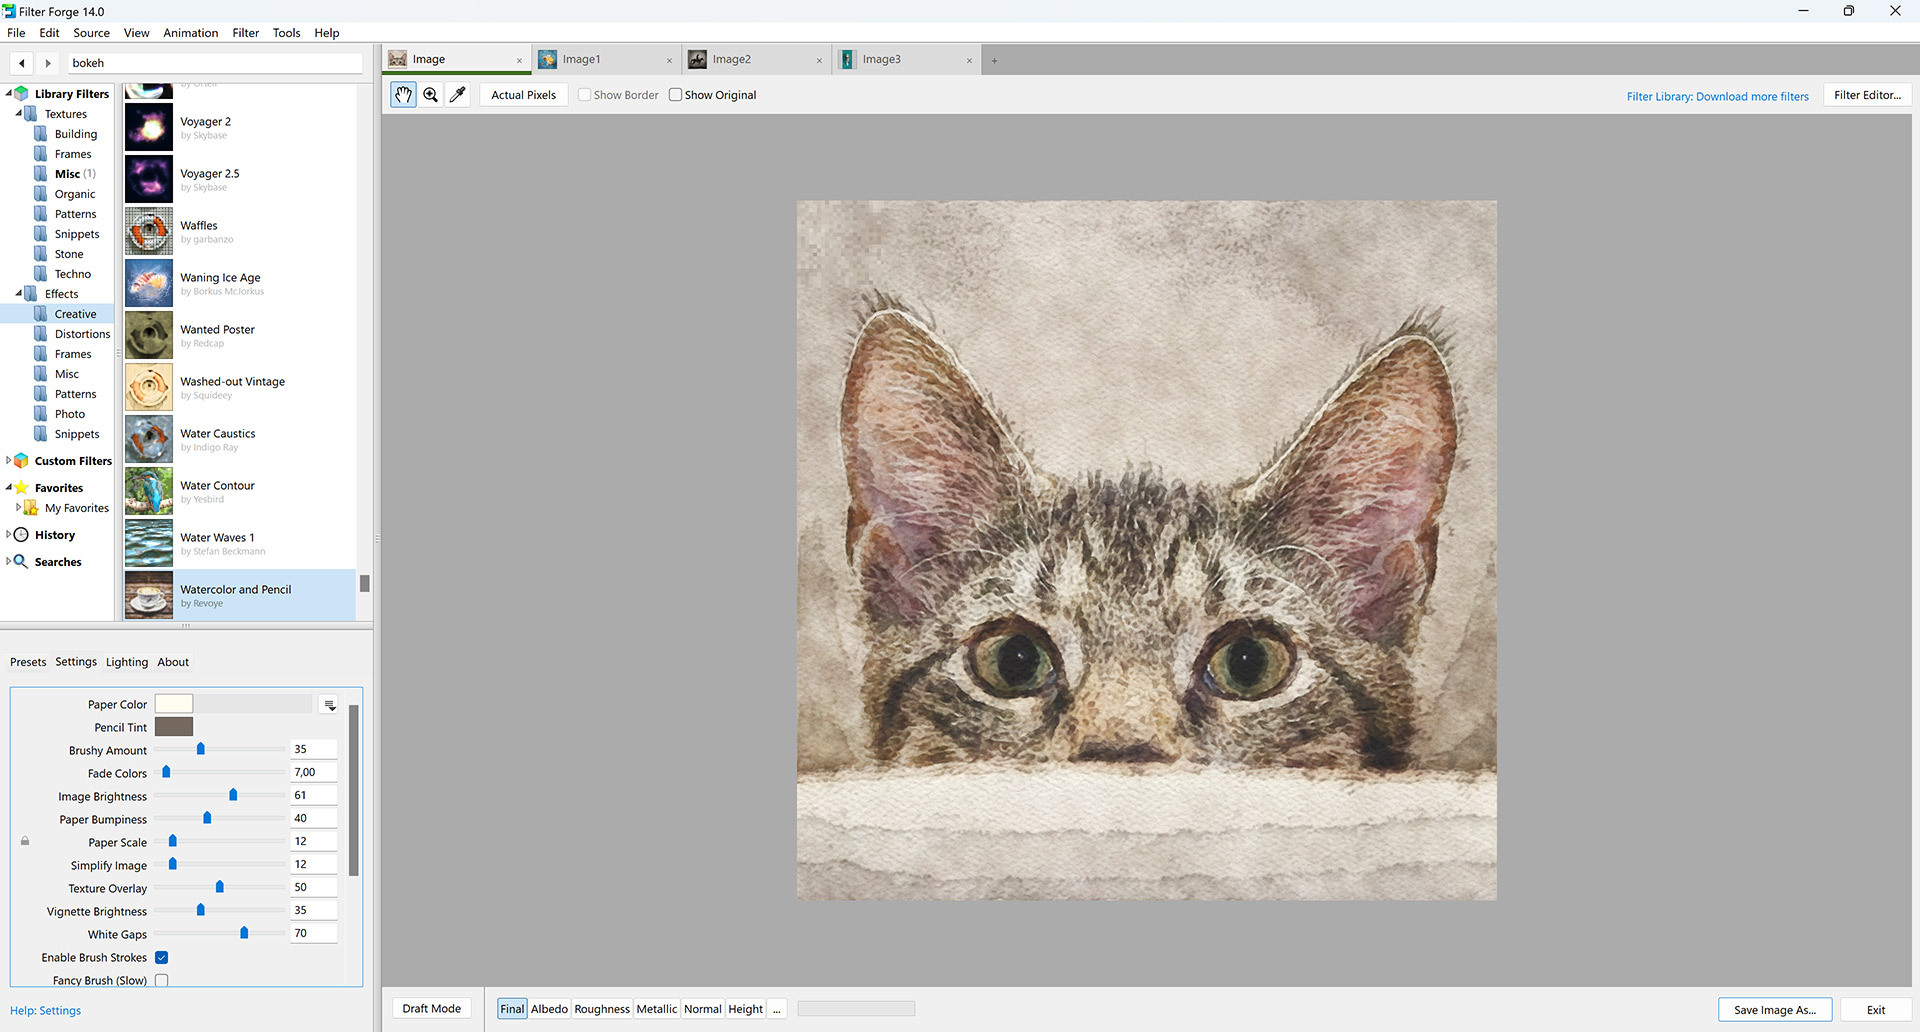Switch to the Presets tab
This screenshot has width=1920, height=1032.
coord(28,662)
